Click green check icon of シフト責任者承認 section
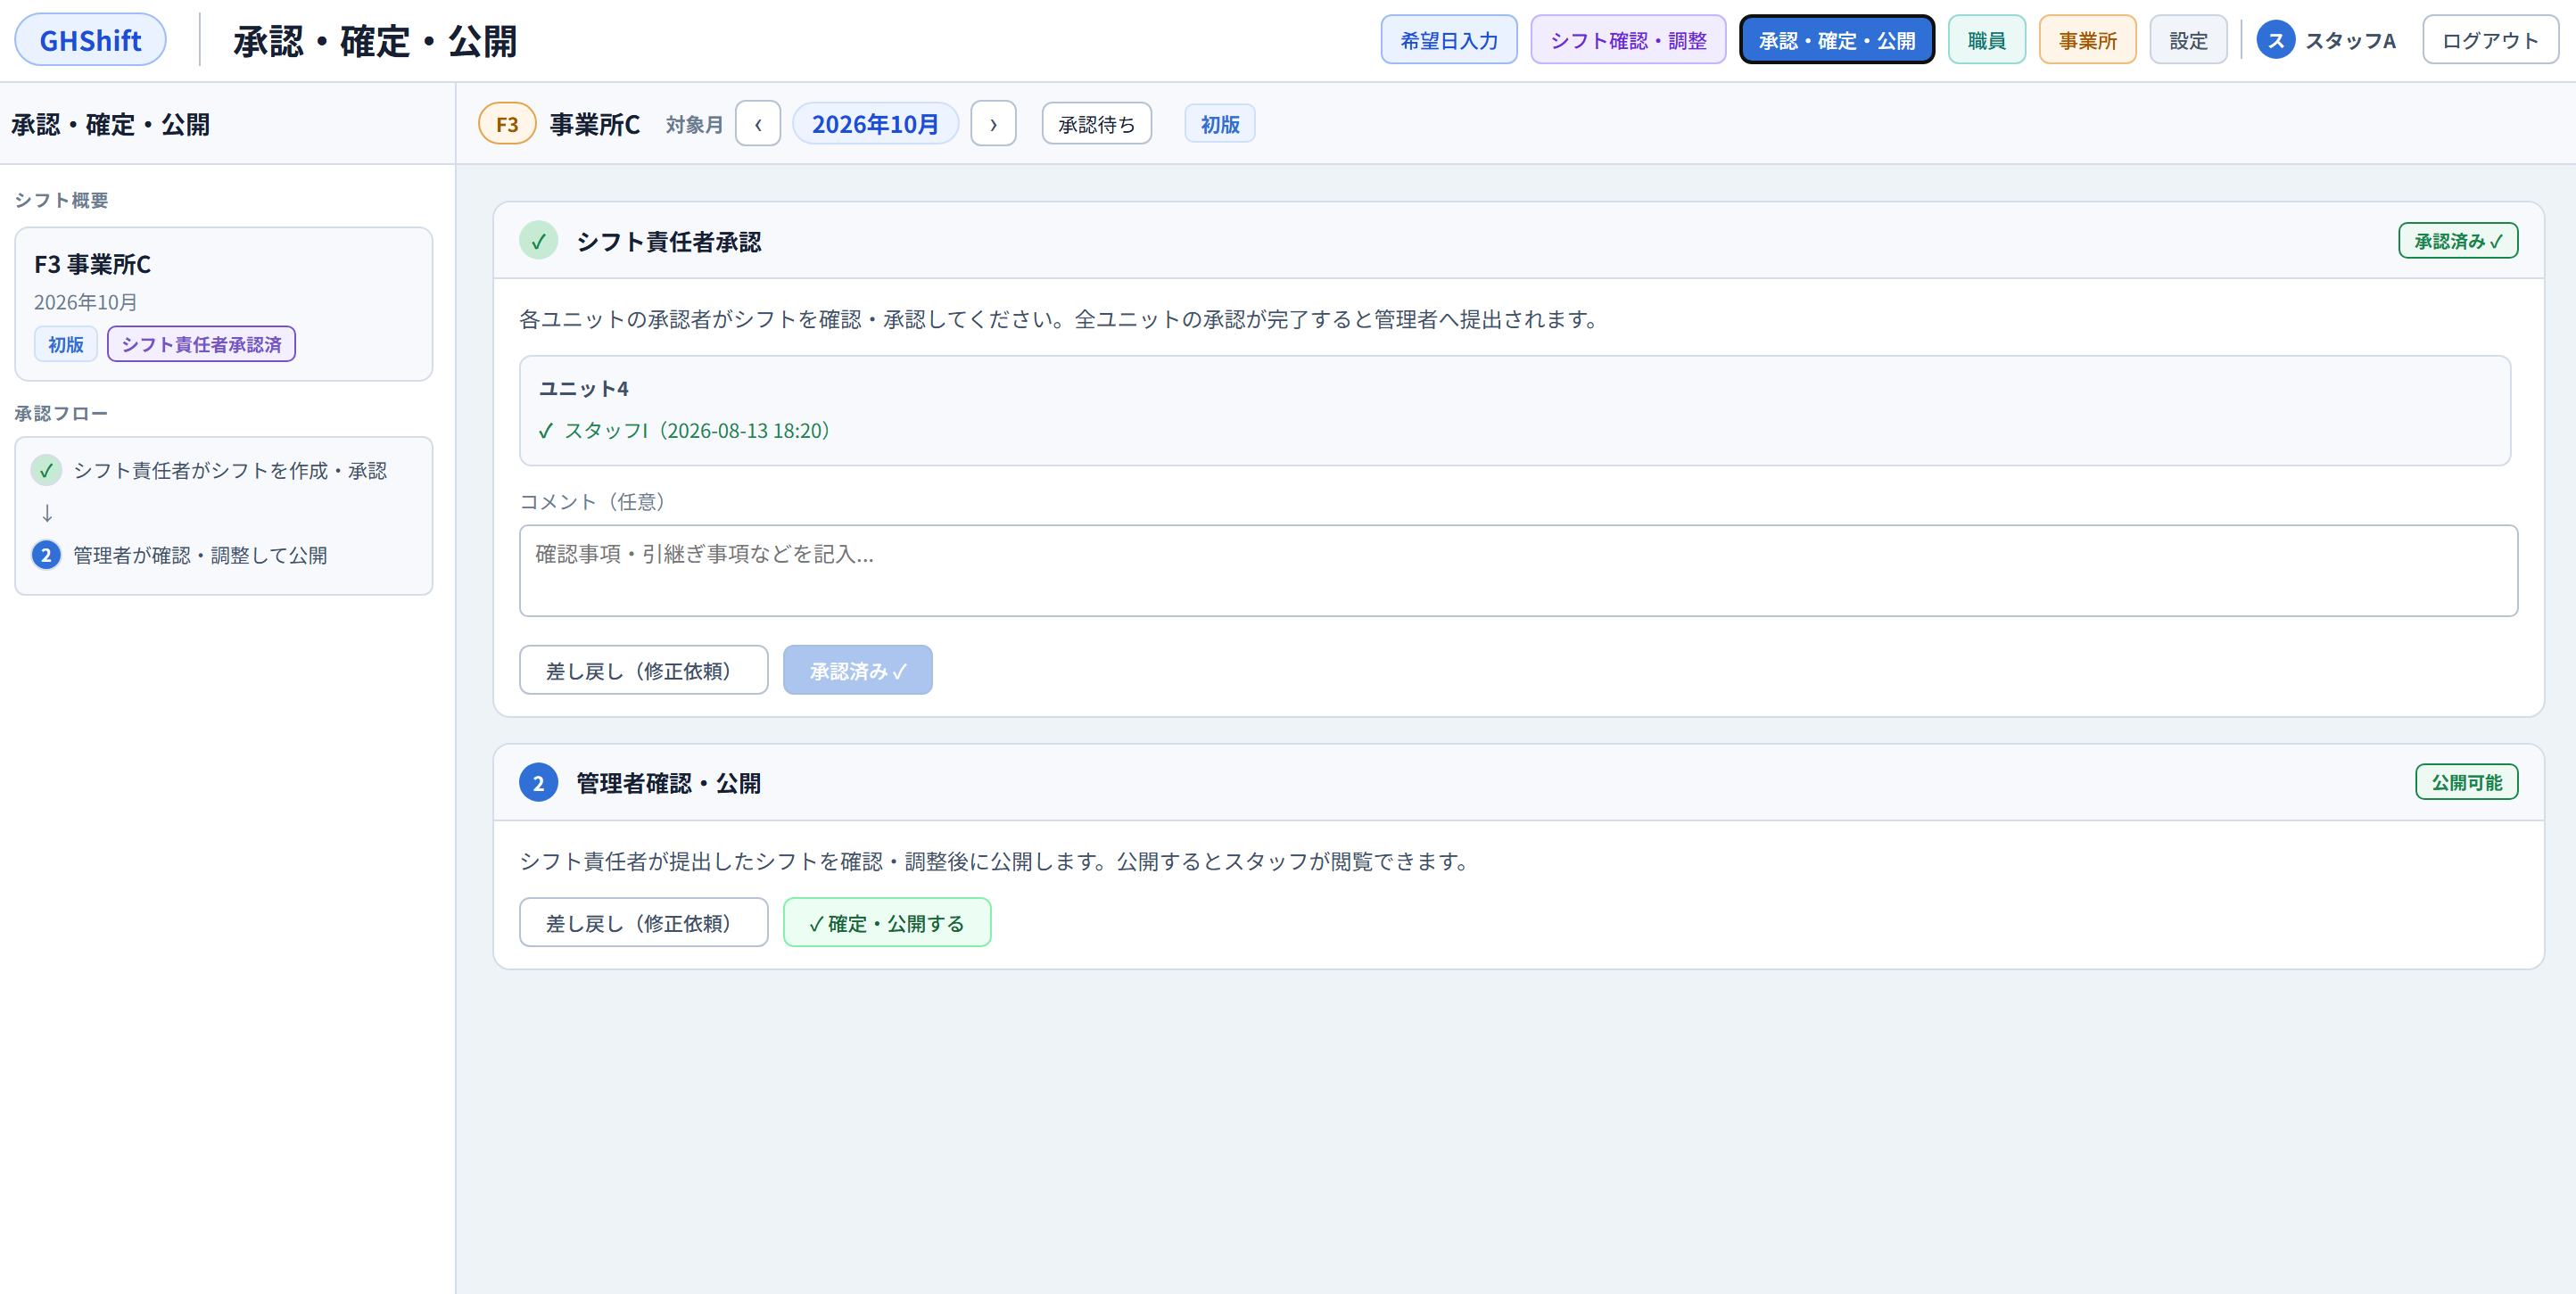The image size is (2576, 1294). [538, 241]
